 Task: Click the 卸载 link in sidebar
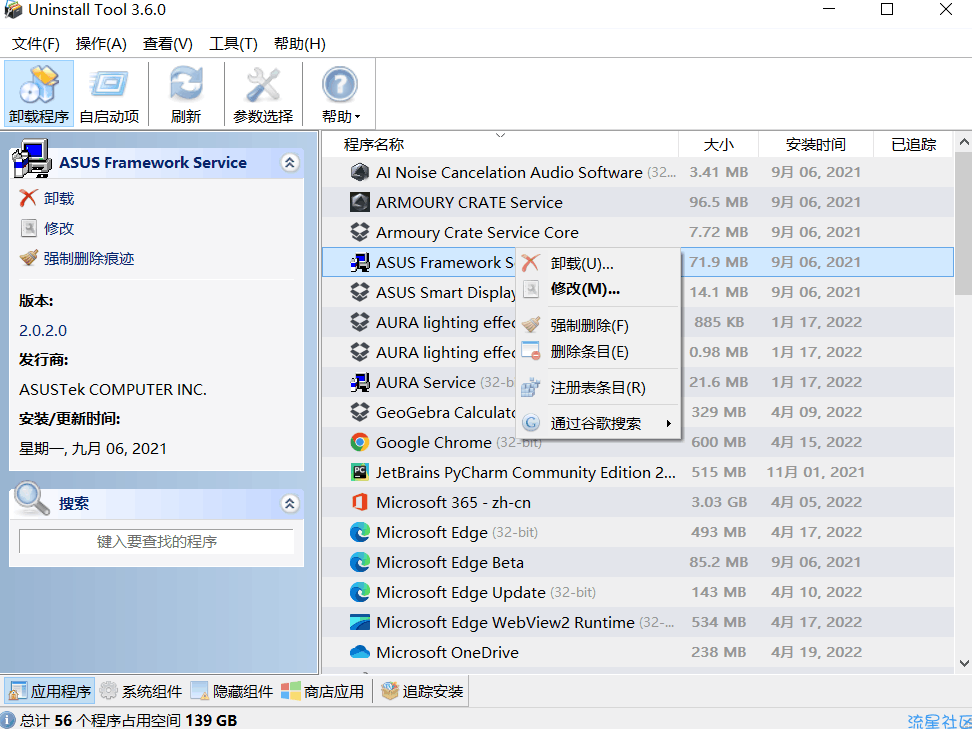(x=59, y=198)
